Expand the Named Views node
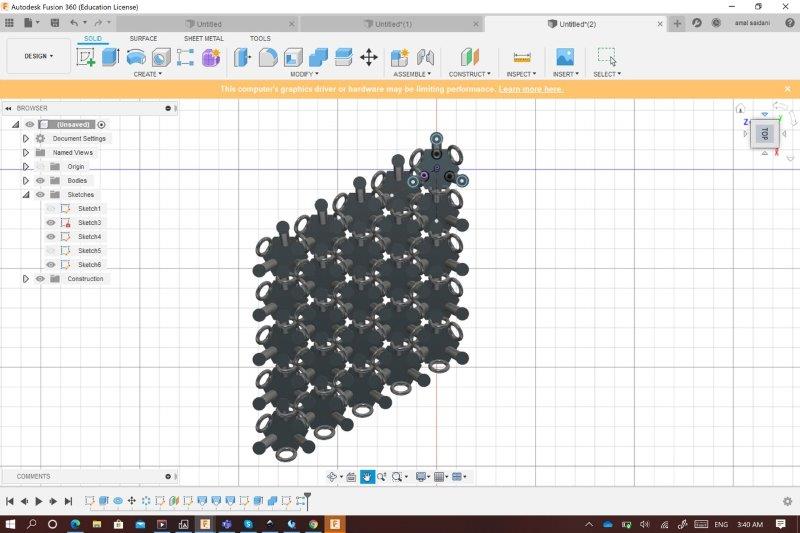The height and width of the screenshot is (533, 800). [26, 153]
